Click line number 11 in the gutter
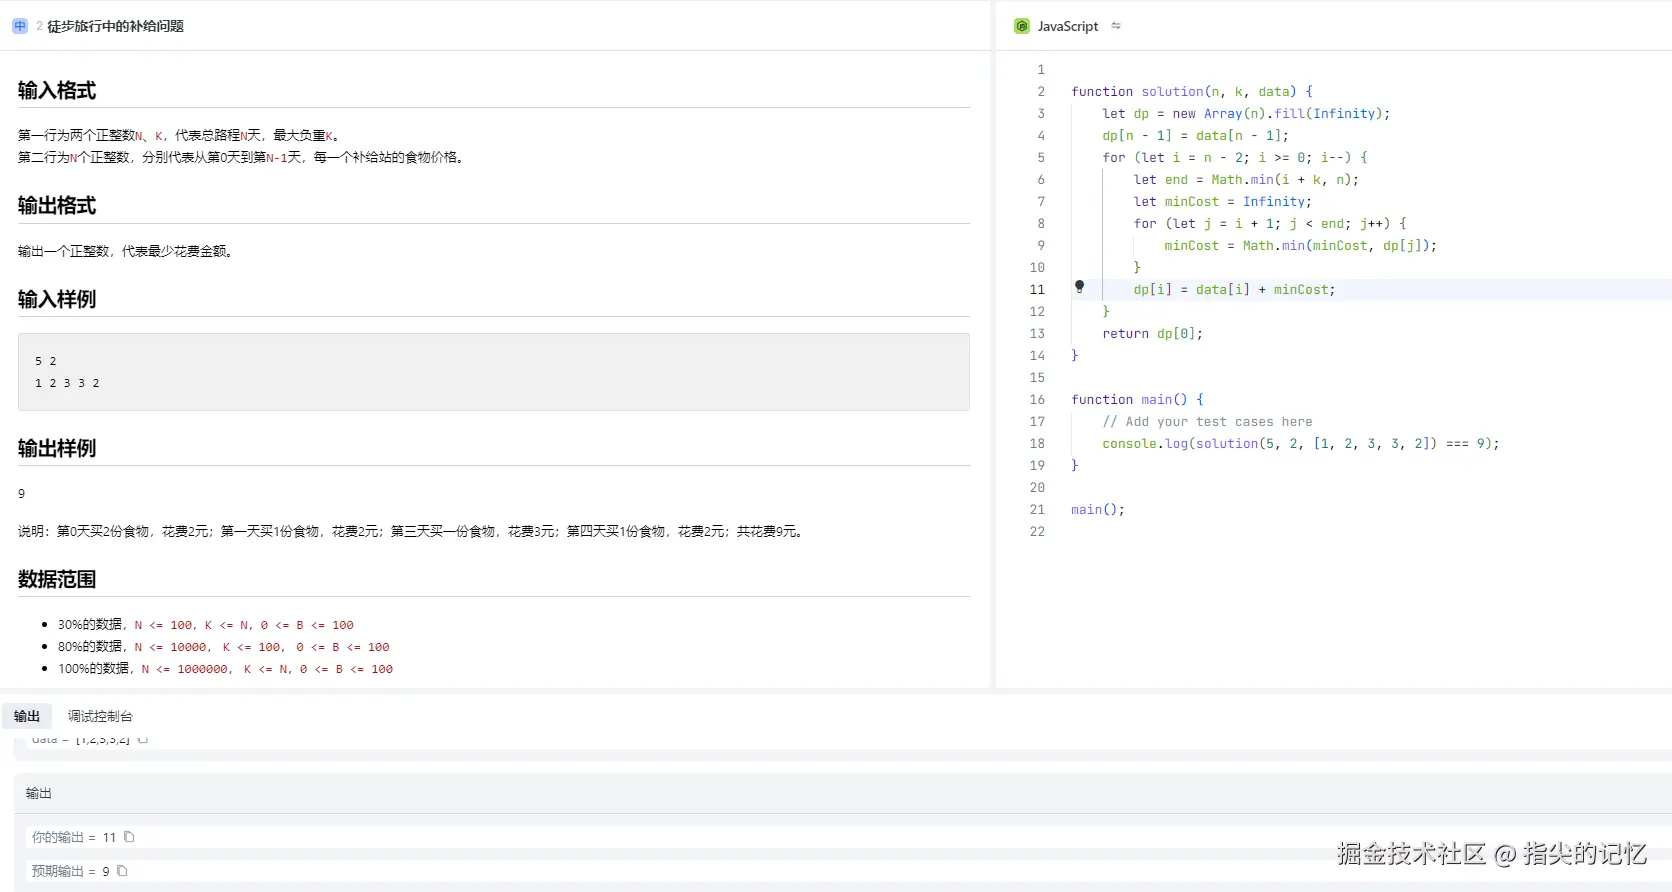Screen dimensions: 1672x892 pyautogui.click(x=1037, y=290)
